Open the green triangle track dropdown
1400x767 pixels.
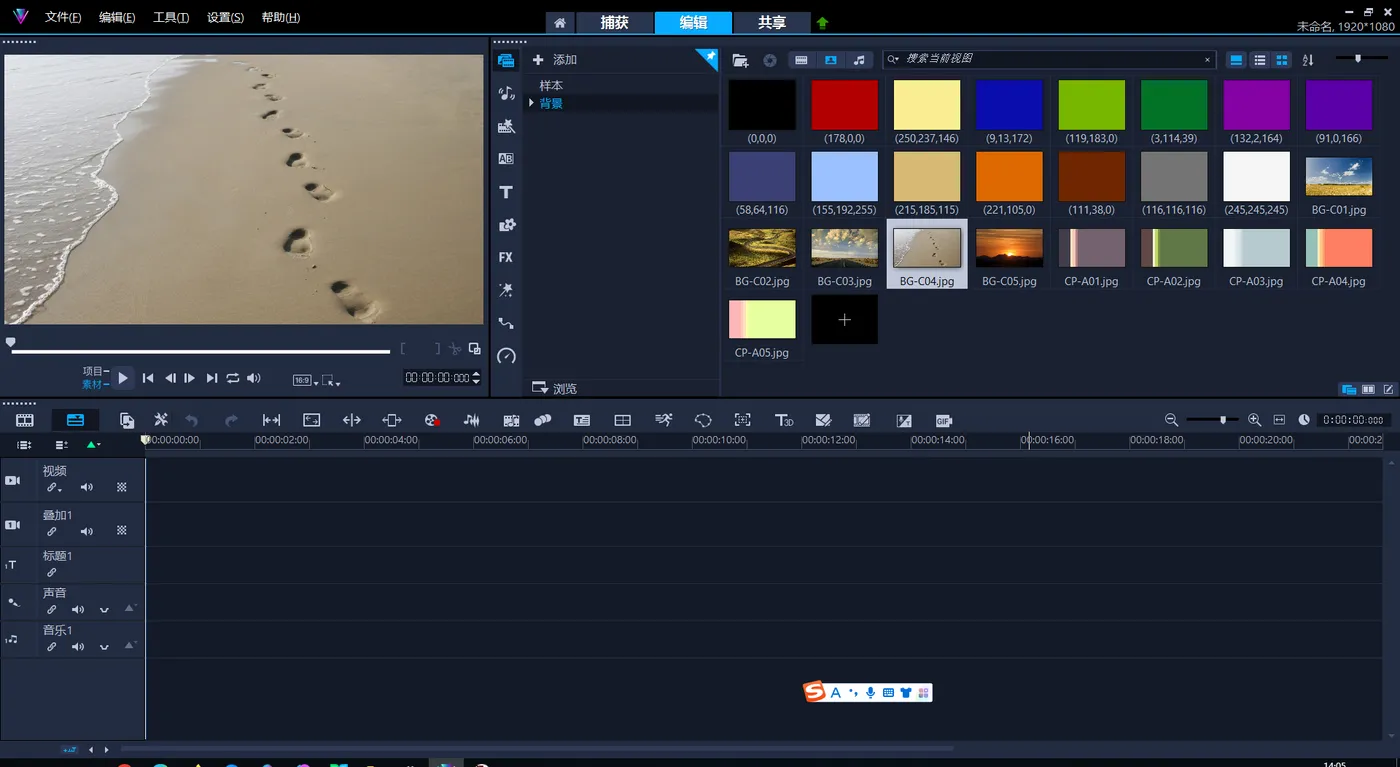[93, 444]
